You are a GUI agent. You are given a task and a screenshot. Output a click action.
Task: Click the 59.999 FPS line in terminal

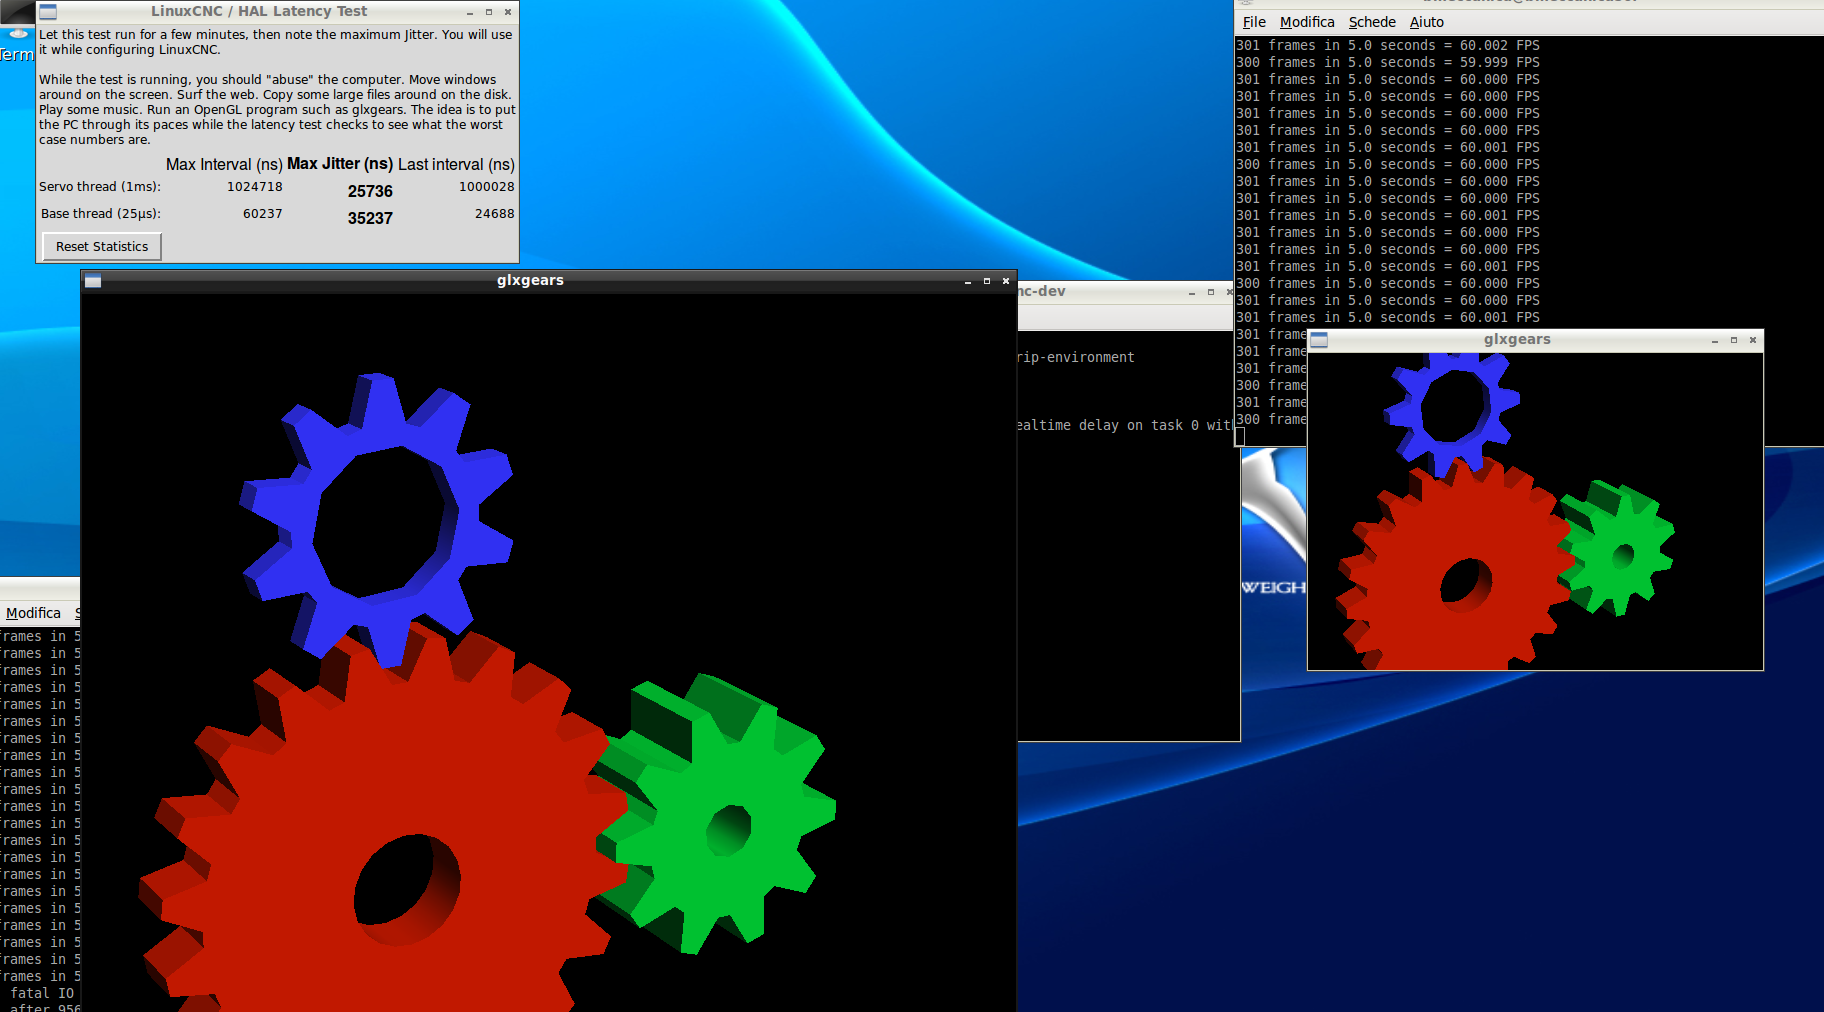tap(1388, 62)
